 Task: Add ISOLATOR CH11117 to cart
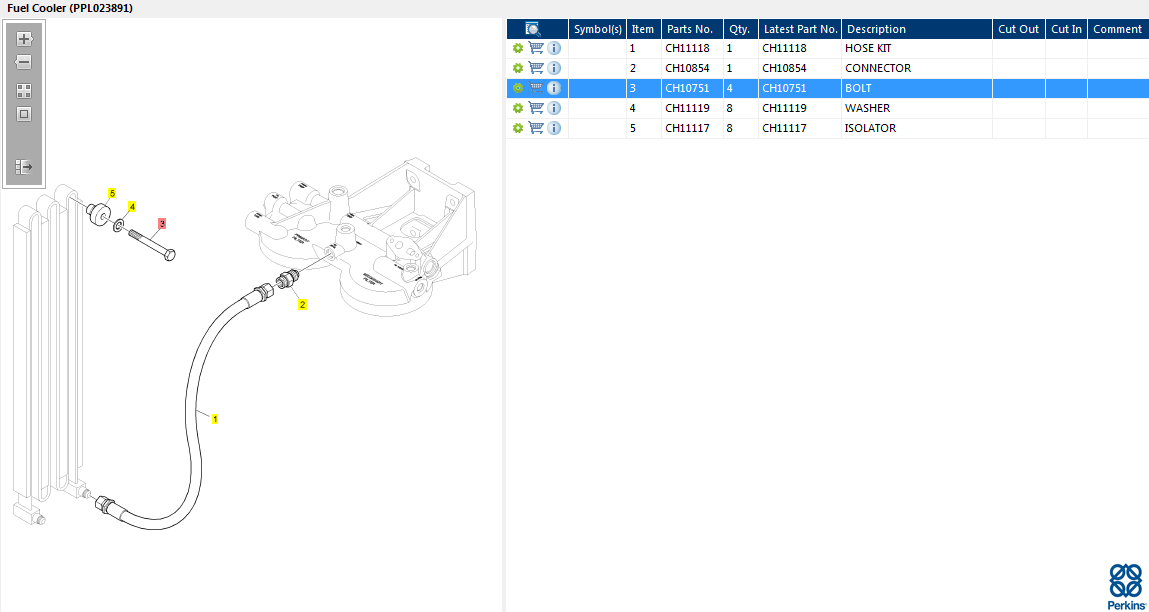coord(536,128)
